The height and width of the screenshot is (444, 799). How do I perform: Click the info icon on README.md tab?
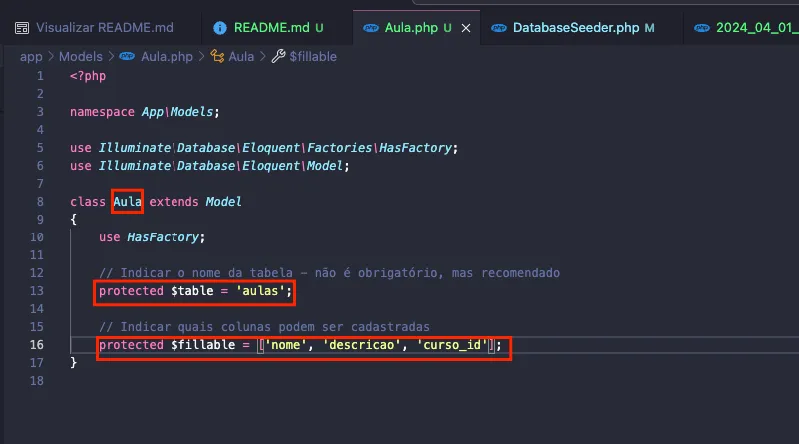click(x=220, y=28)
